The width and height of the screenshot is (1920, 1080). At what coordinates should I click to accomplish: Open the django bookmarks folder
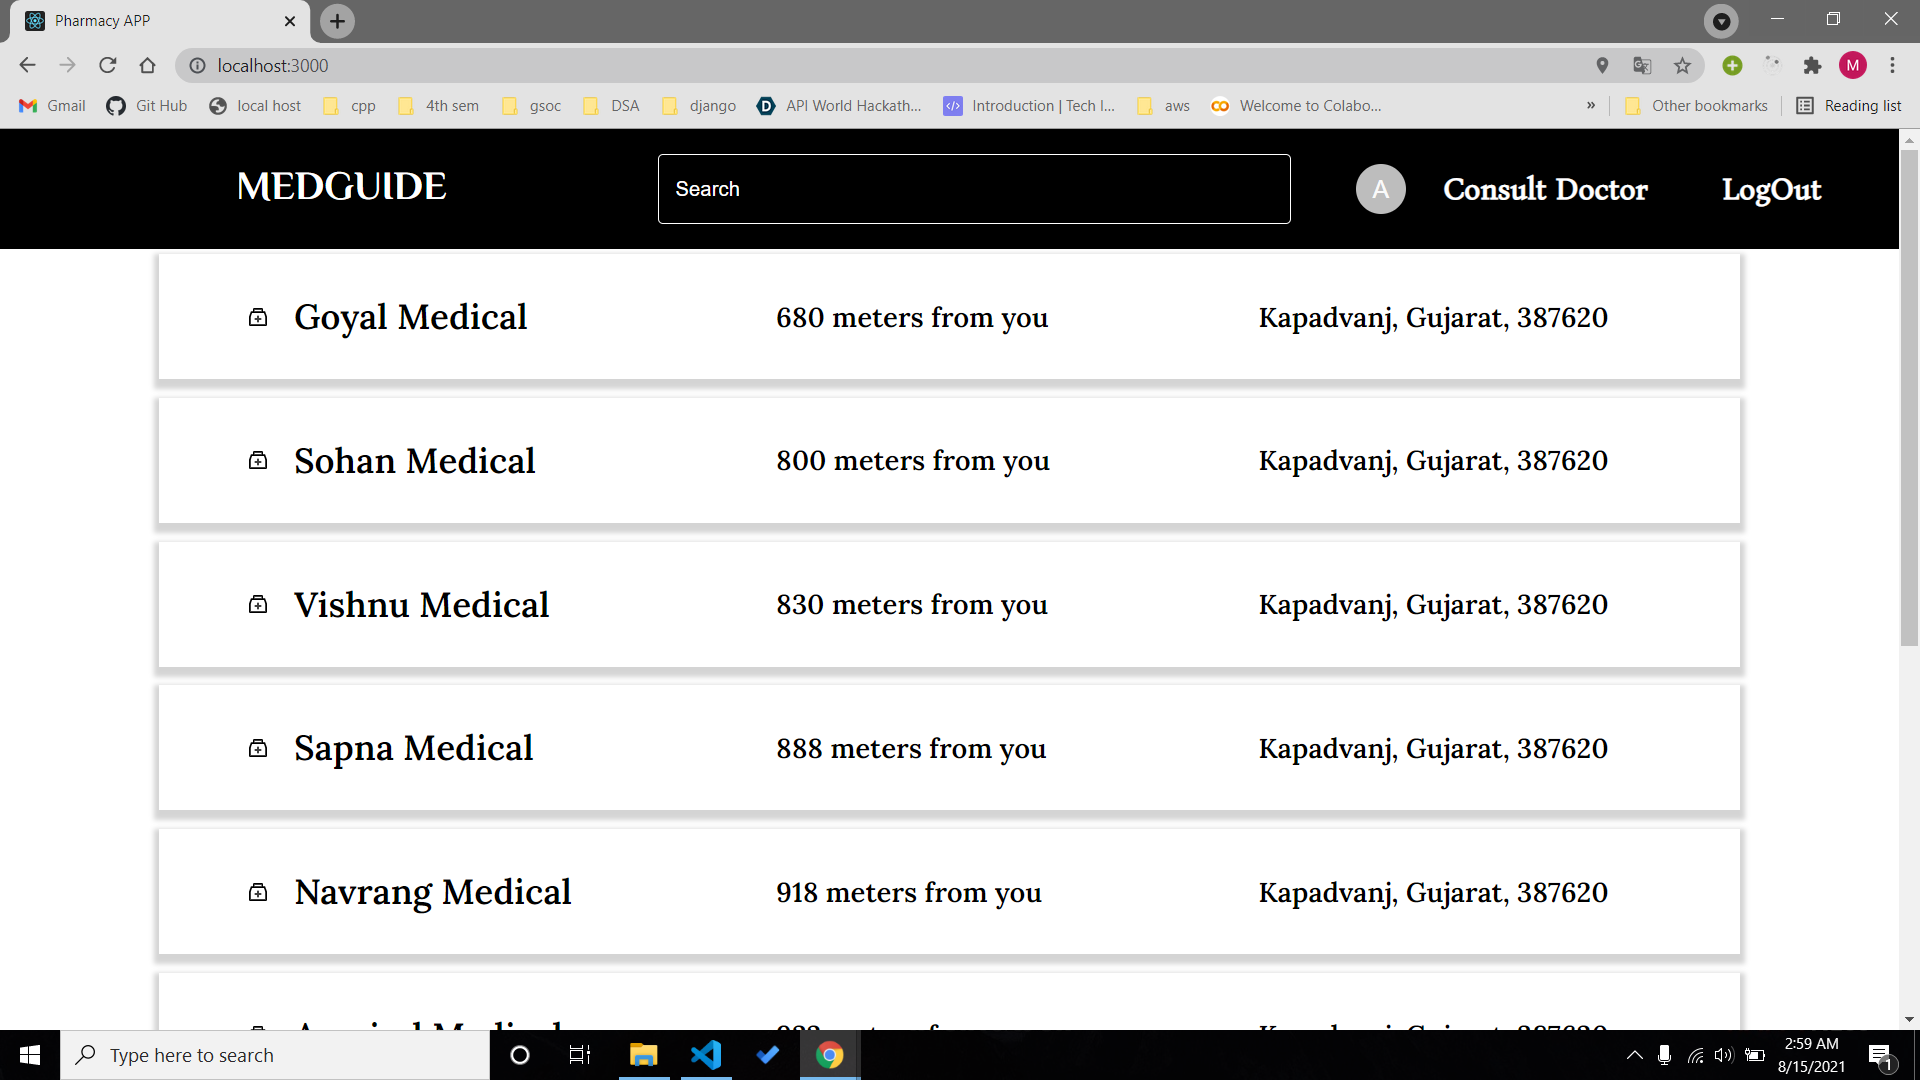pyautogui.click(x=699, y=106)
